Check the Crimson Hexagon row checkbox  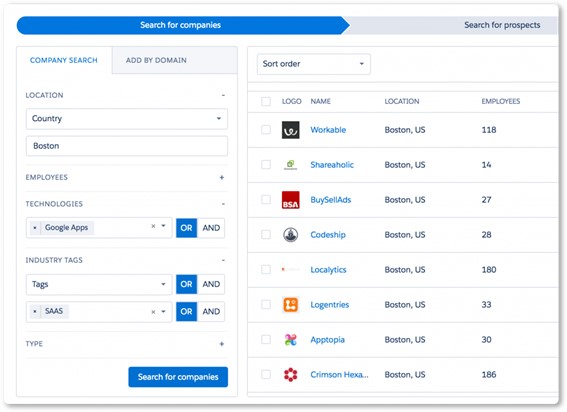click(x=266, y=374)
